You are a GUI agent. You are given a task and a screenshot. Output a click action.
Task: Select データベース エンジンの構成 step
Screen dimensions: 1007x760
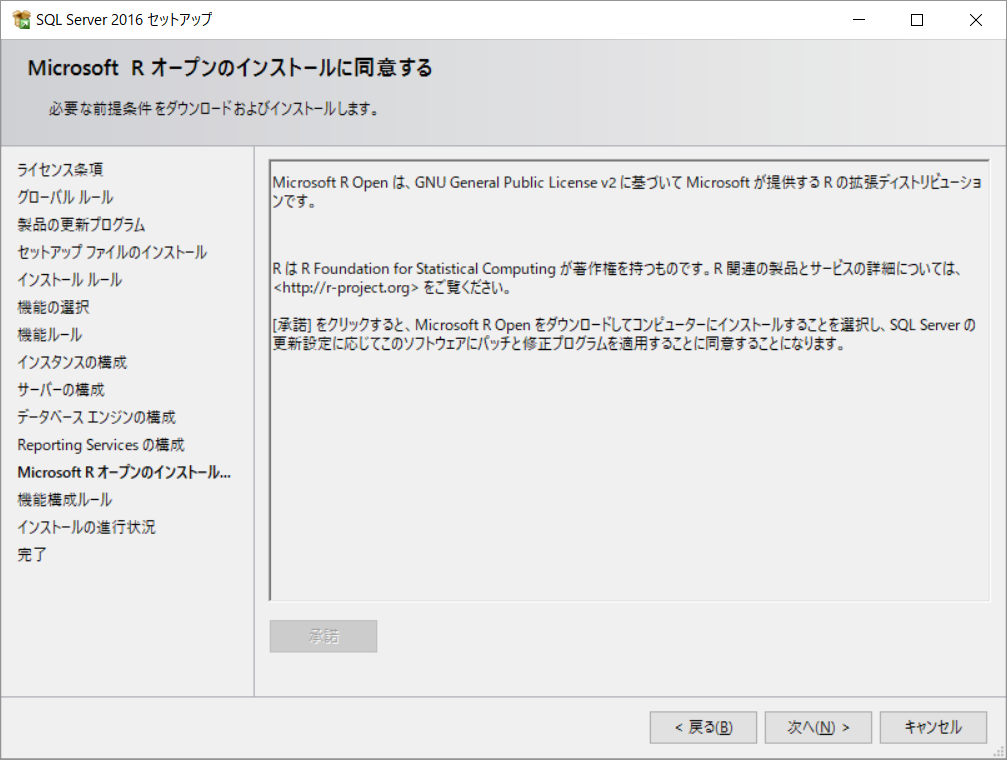(96, 418)
